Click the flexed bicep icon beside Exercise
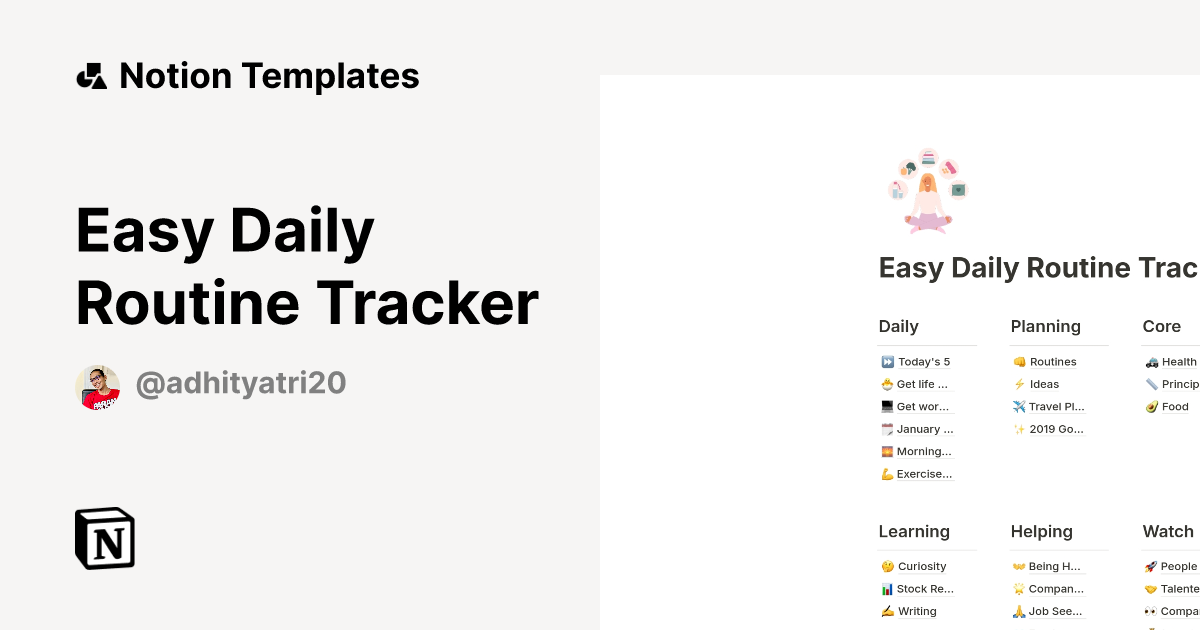This screenshot has width=1200, height=630. pos(886,473)
